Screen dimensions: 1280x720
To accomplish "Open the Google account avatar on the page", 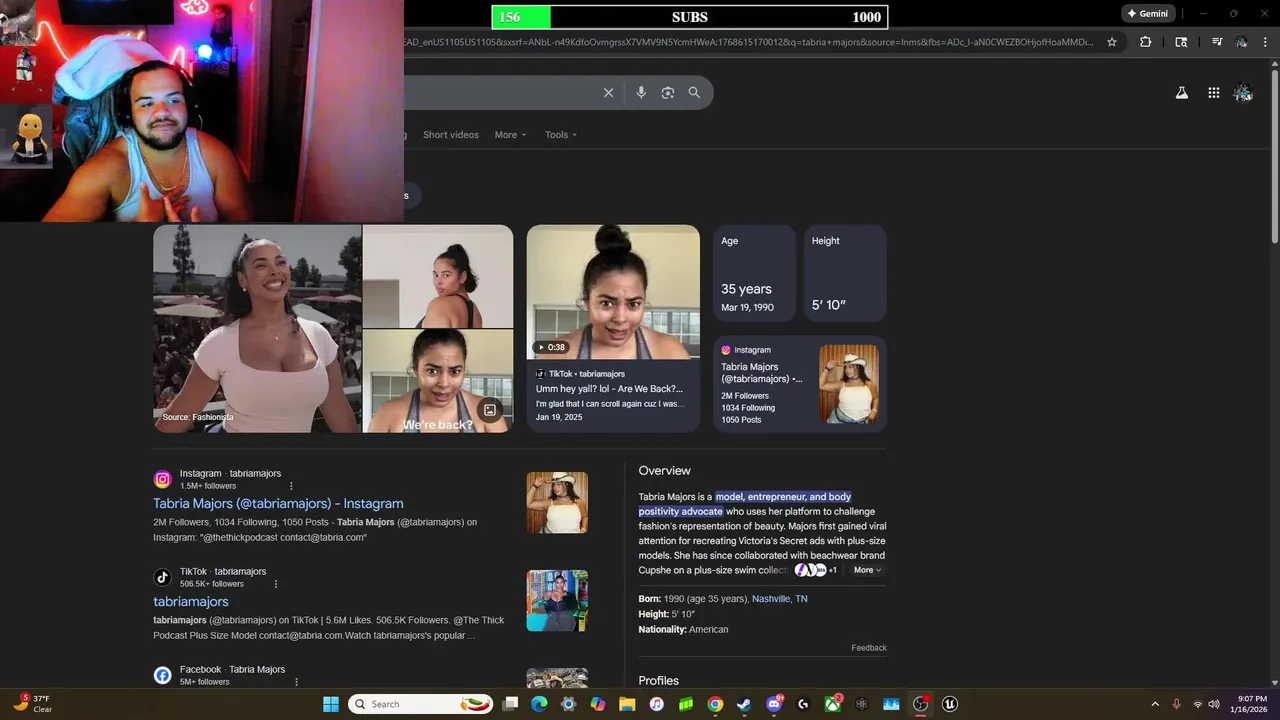I will click(1243, 93).
